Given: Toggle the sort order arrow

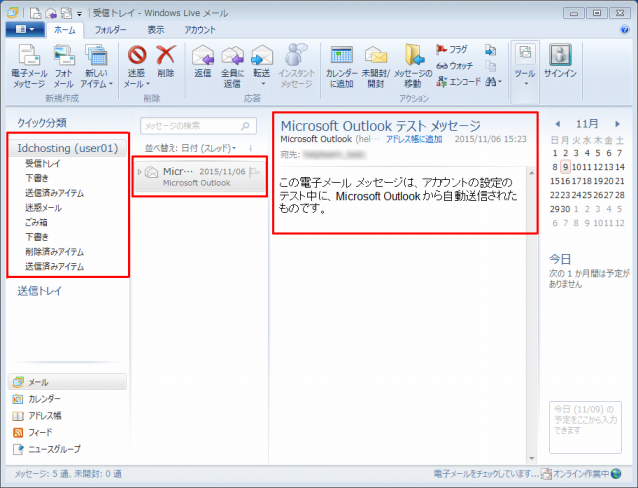Looking at the screenshot, I should coord(251,148).
